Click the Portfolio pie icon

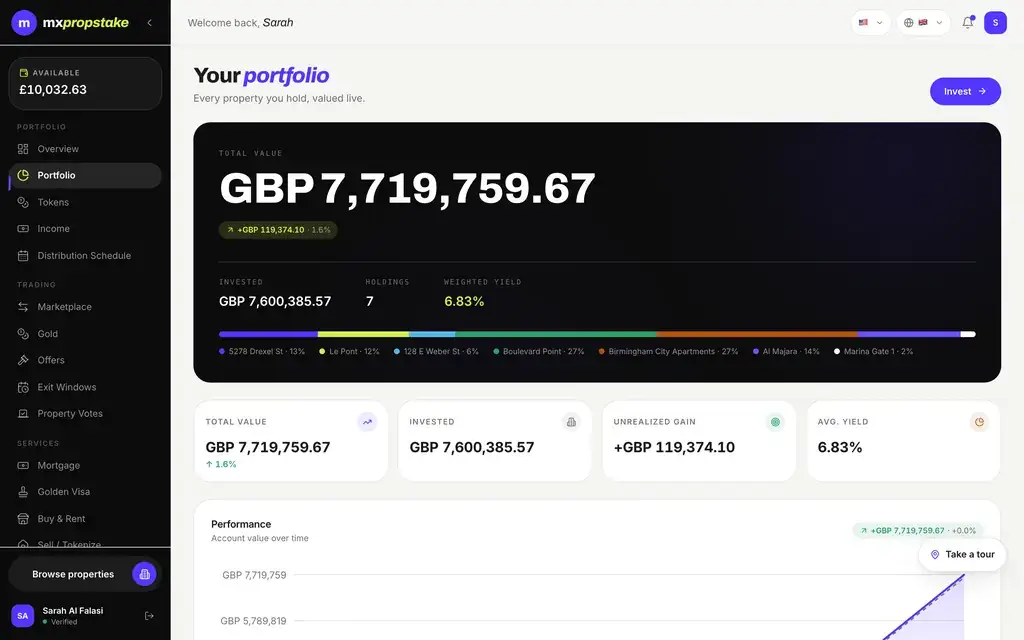point(23,175)
